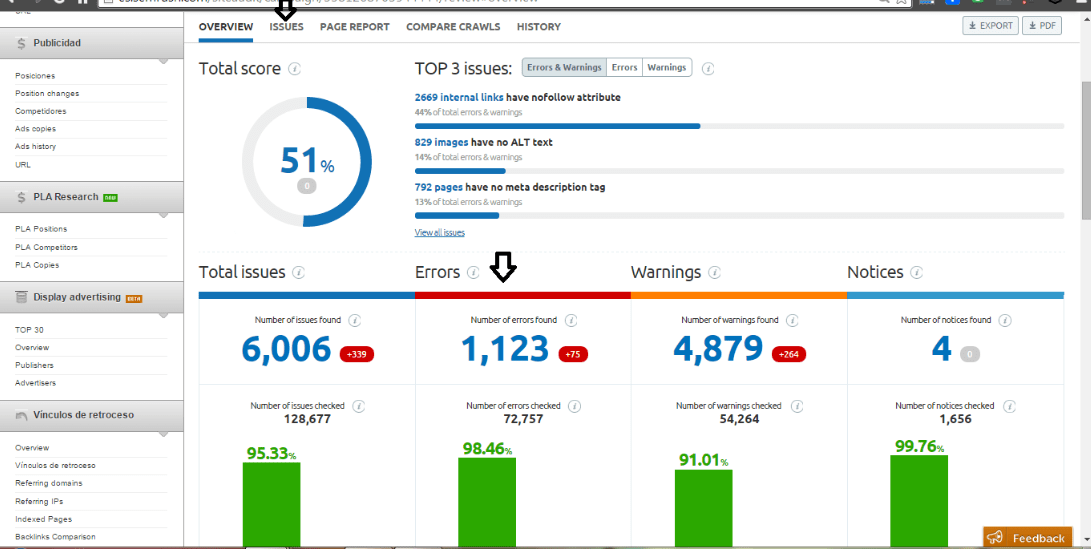Click the +264 warnings change badge
1091x549 pixels.
point(789,354)
